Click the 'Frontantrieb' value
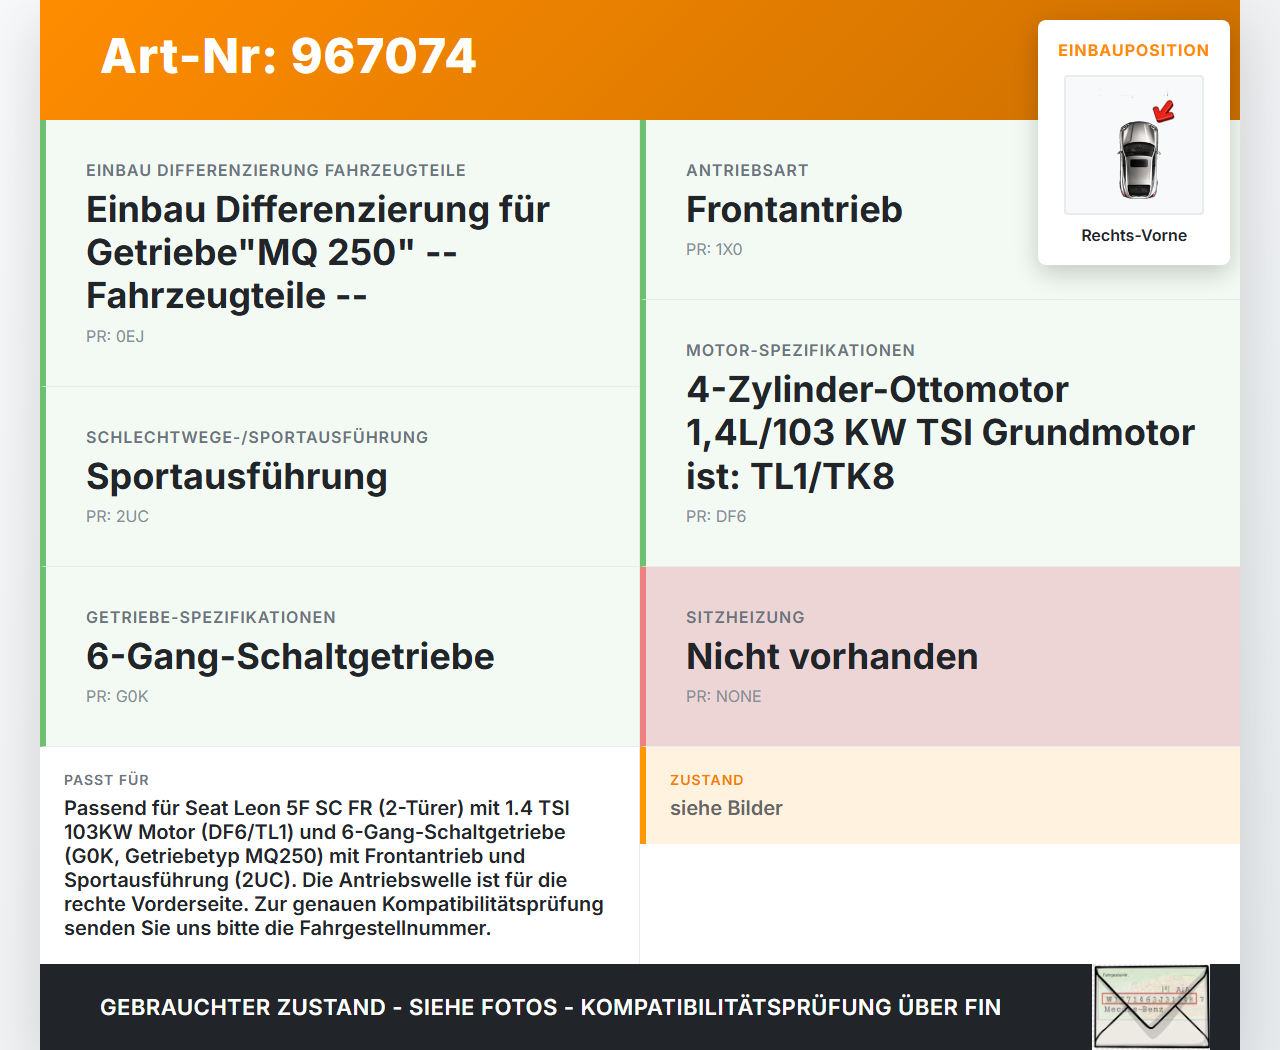 [x=794, y=209]
